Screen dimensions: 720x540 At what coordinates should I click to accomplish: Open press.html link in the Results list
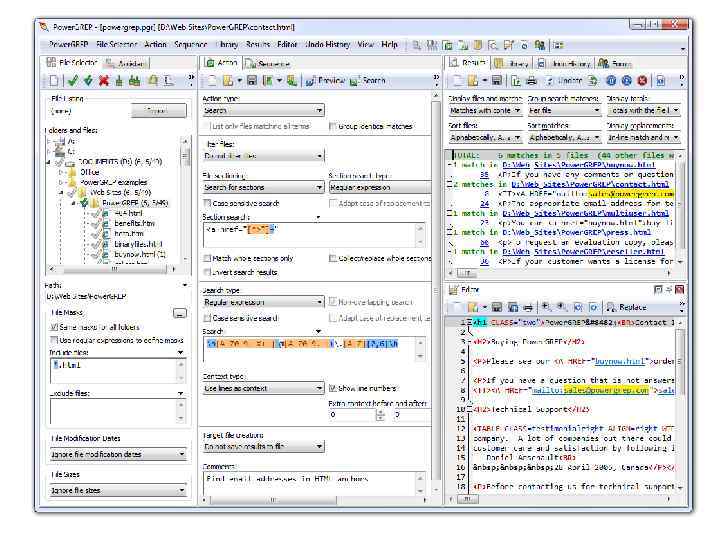click(577, 232)
